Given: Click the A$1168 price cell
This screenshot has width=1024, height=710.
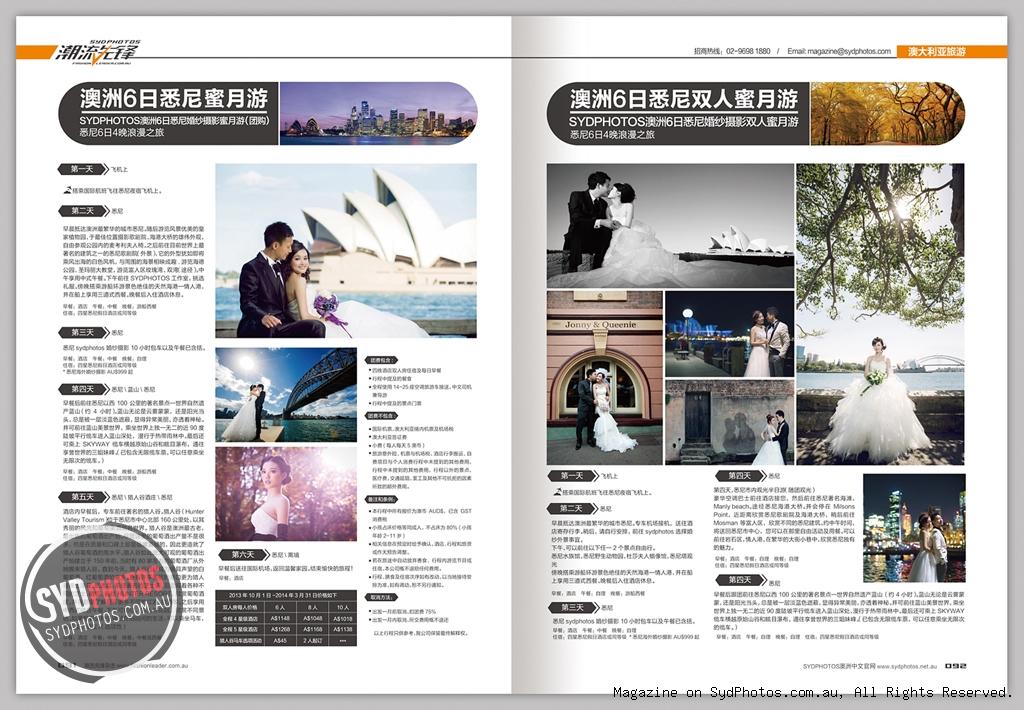Looking at the screenshot, I should (x=312, y=630).
